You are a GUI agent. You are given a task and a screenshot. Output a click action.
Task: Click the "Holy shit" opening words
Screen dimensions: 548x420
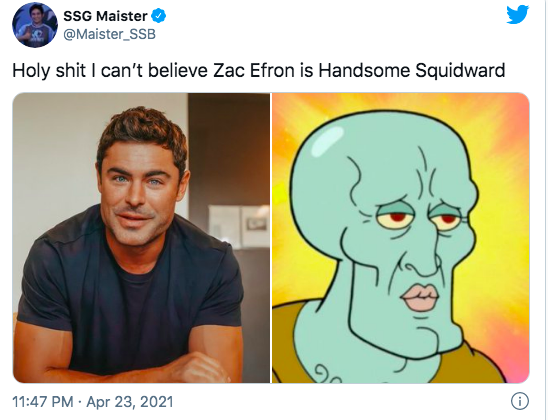[x=49, y=70]
